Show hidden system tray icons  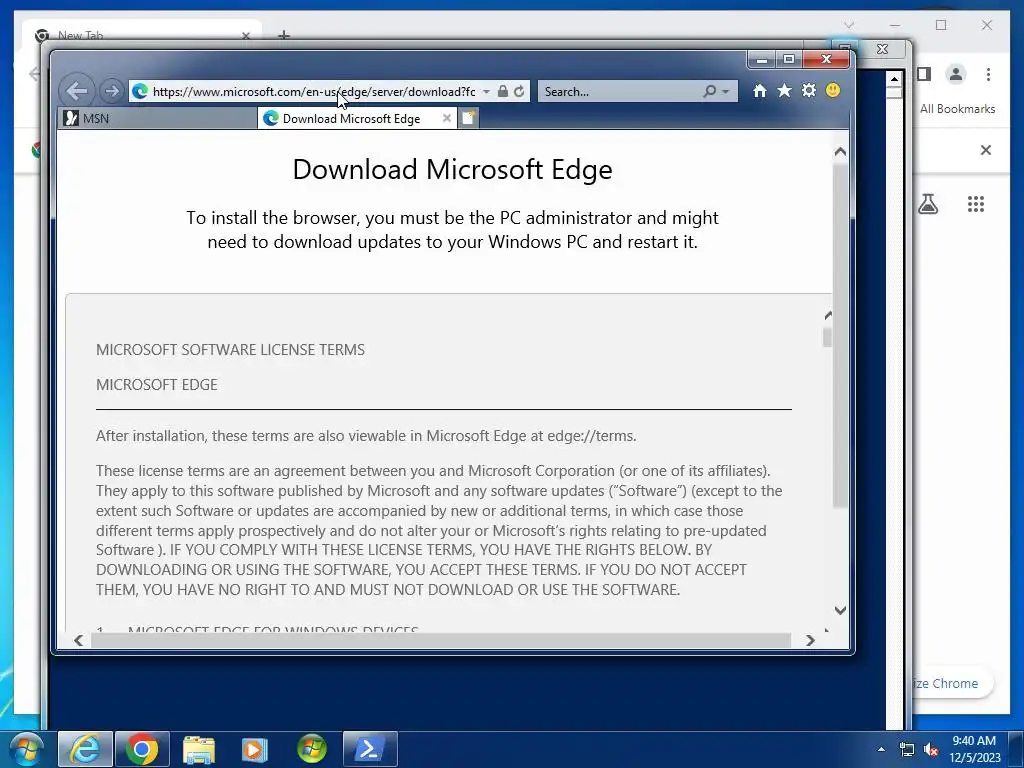pyautogui.click(x=881, y=749)
